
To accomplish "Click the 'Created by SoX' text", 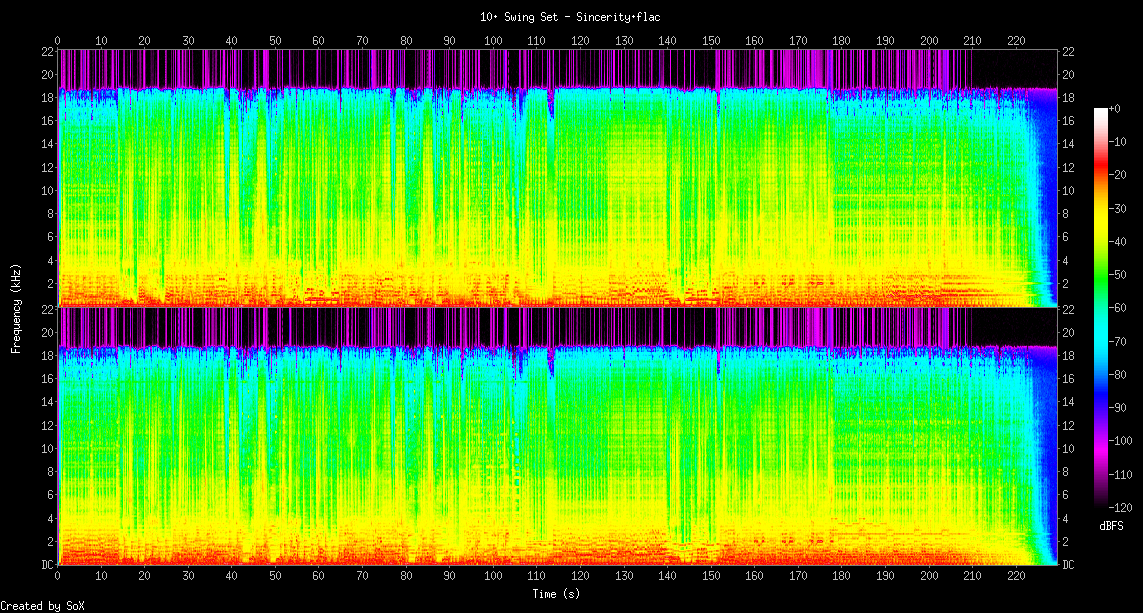I will pyautogui.click(x=42, y=606).
